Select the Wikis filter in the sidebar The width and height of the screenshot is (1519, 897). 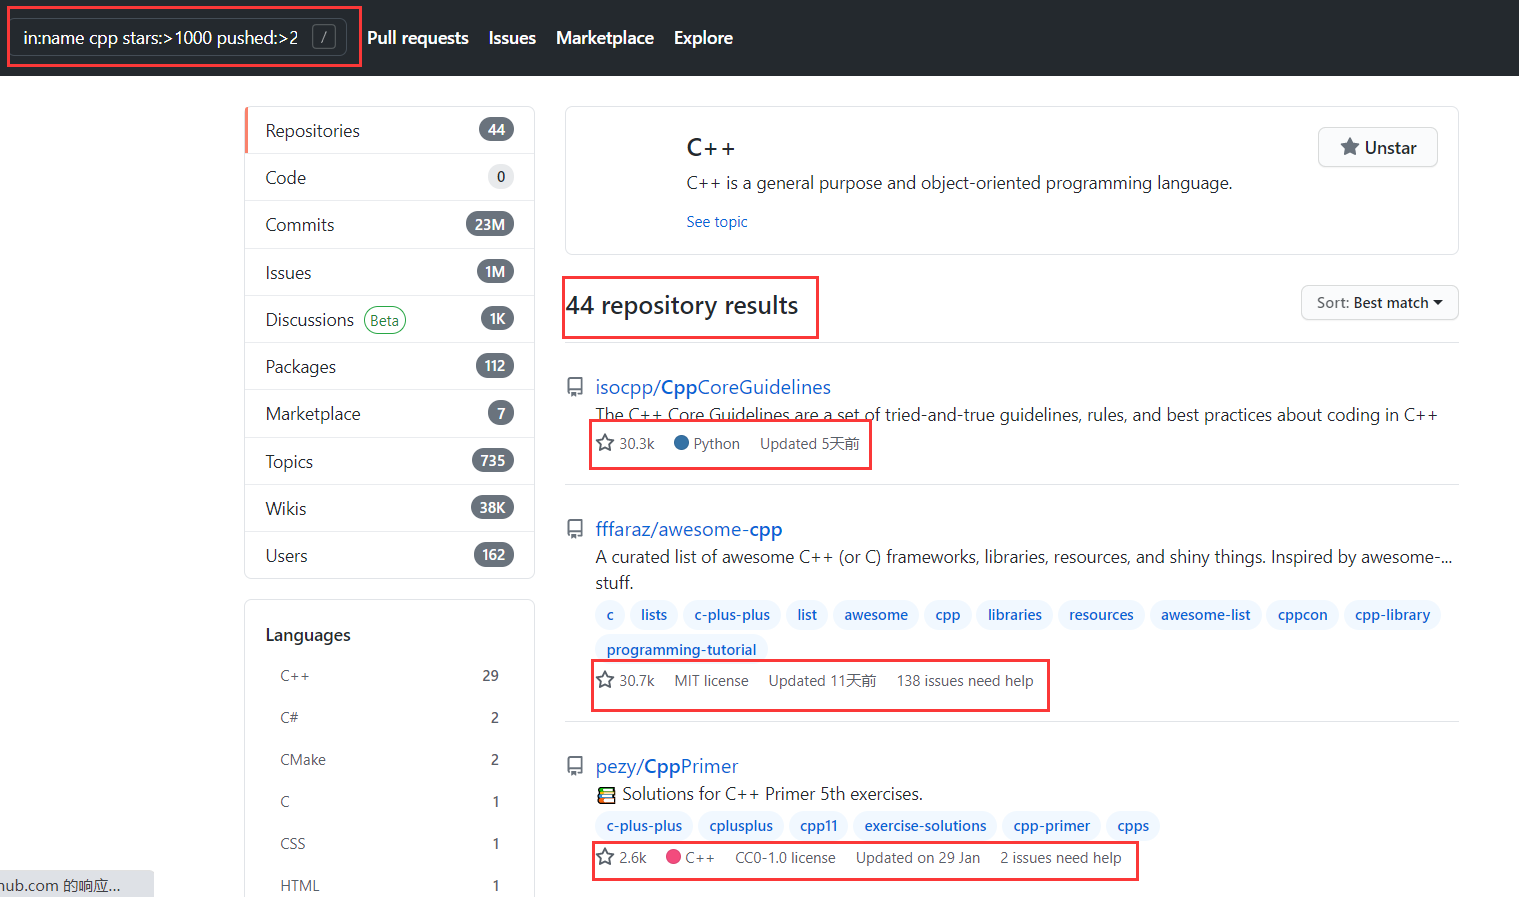285,508
